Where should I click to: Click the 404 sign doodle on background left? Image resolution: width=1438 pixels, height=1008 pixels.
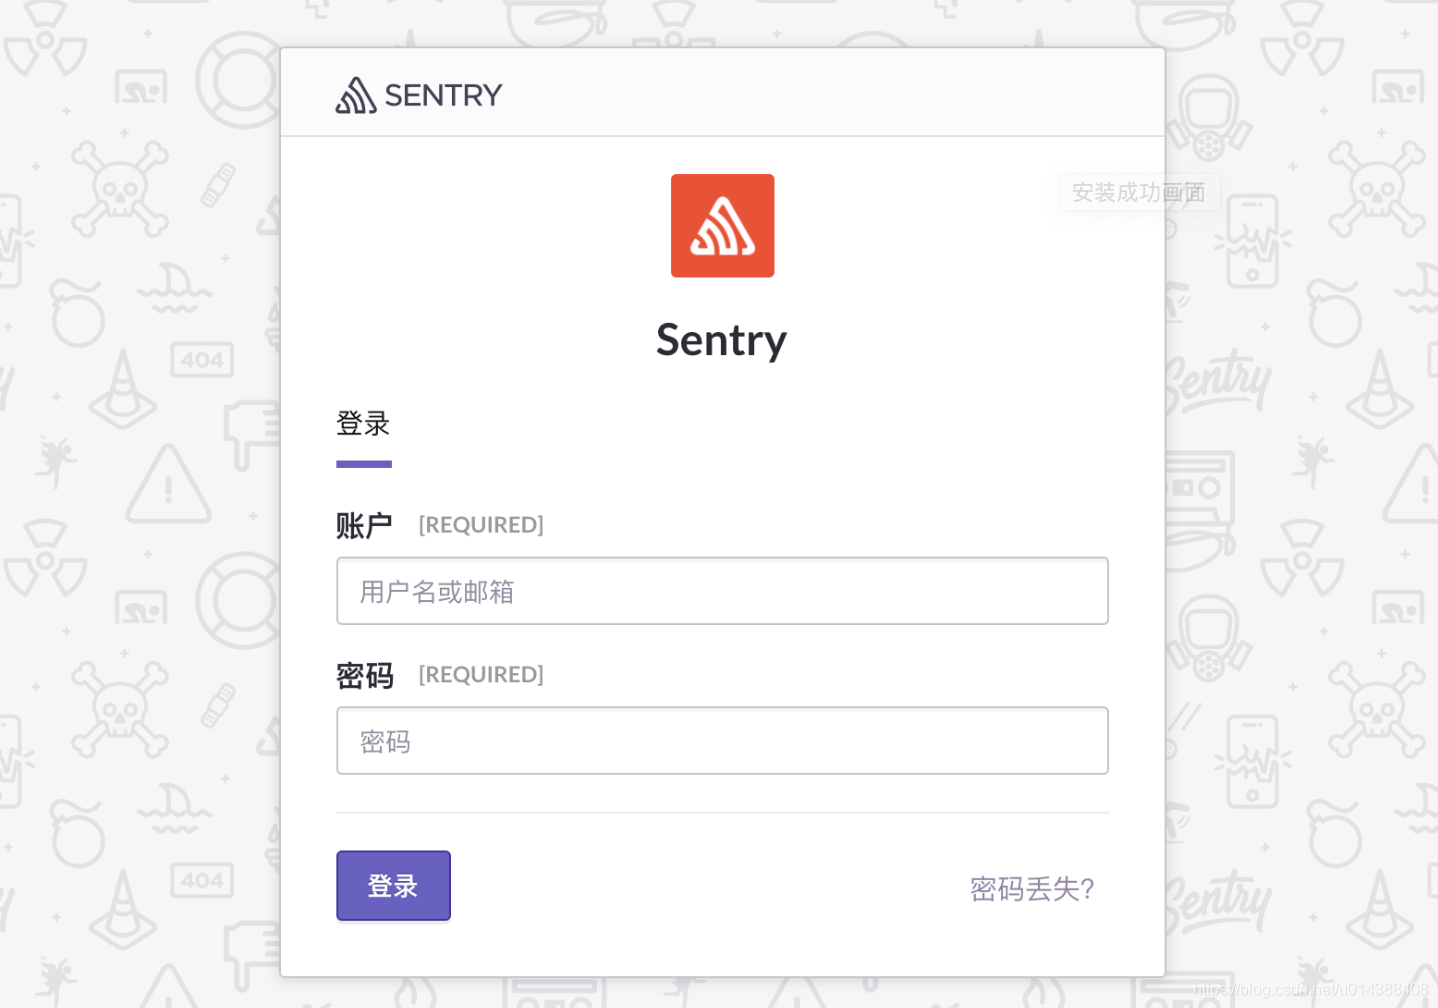click(x=202, y=361)
